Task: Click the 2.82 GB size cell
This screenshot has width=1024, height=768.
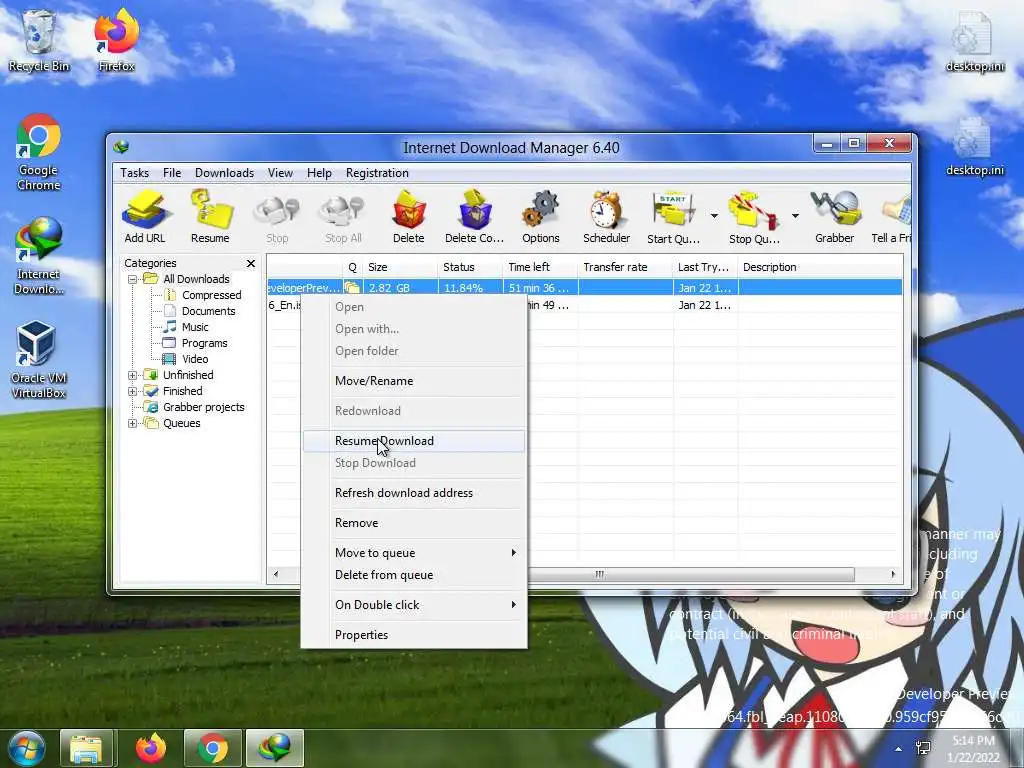Action: coord(399,288)
